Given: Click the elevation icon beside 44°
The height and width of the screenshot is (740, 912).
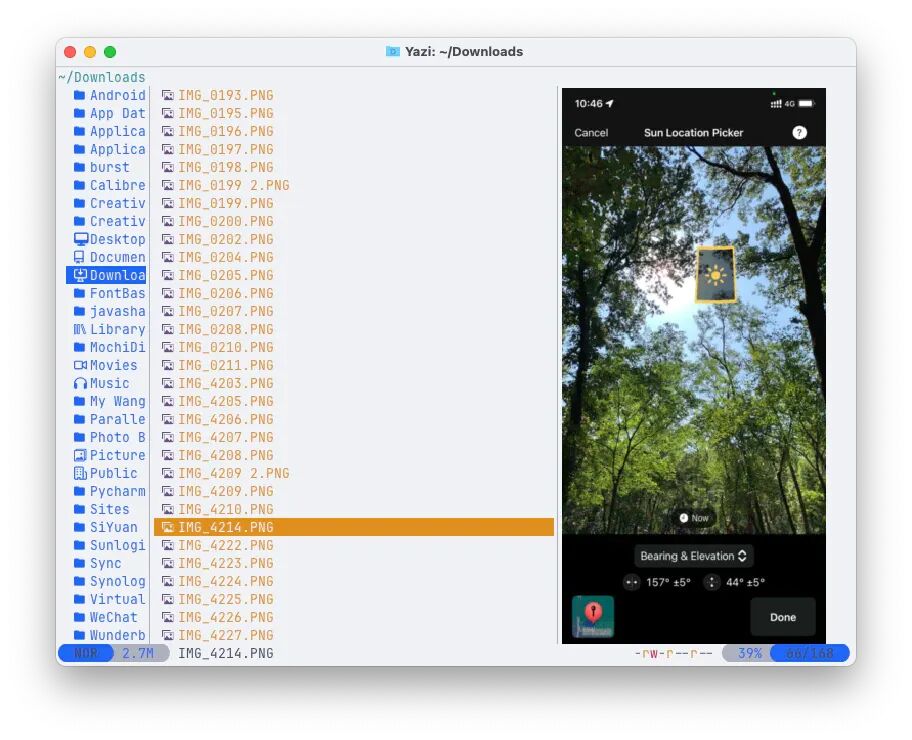Looking at the screenshot, I should tap(712, 582).
